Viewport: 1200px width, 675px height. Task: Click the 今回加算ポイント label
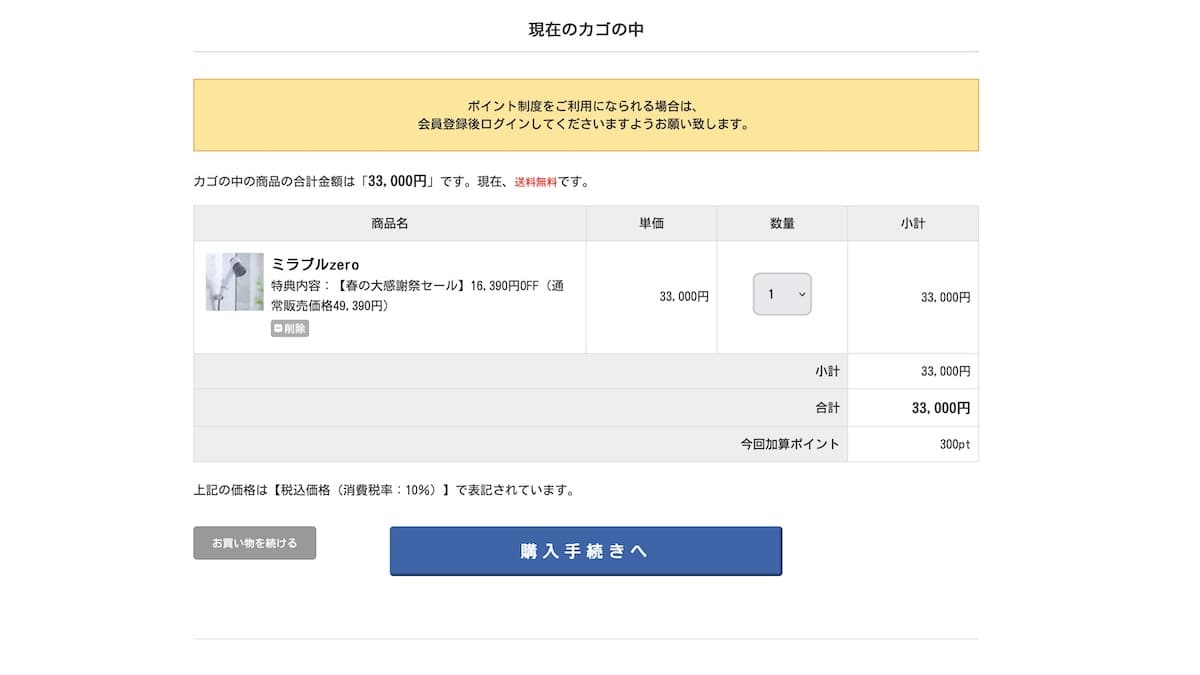[790, 444]
